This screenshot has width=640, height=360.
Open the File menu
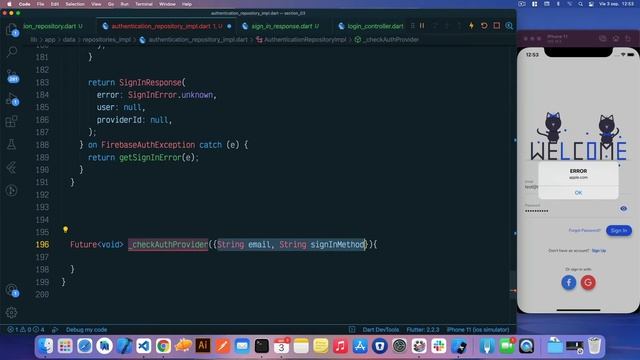(40, 4)
